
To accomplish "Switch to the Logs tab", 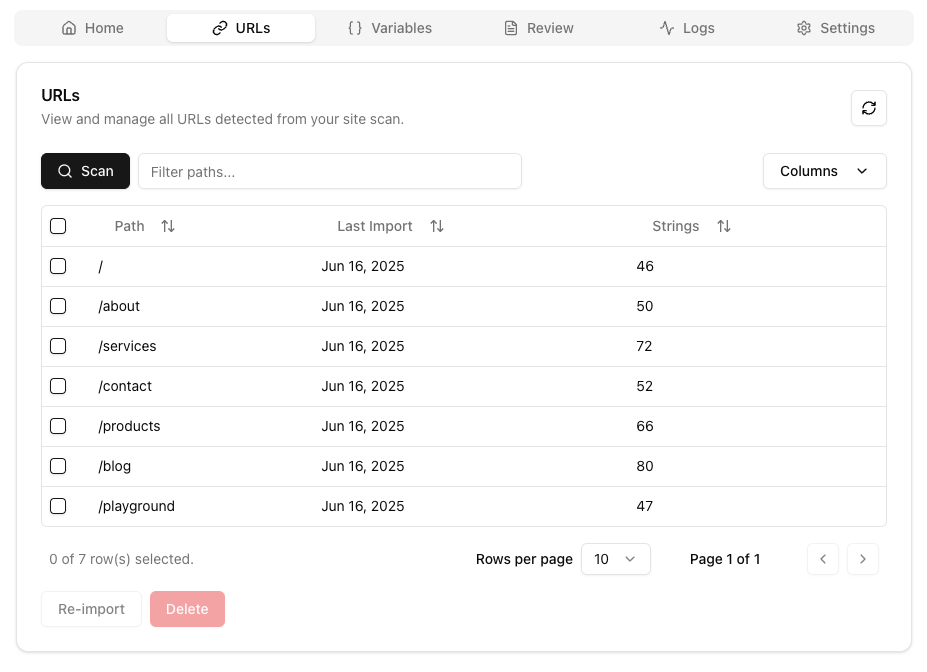I will [x=687, y=28].
